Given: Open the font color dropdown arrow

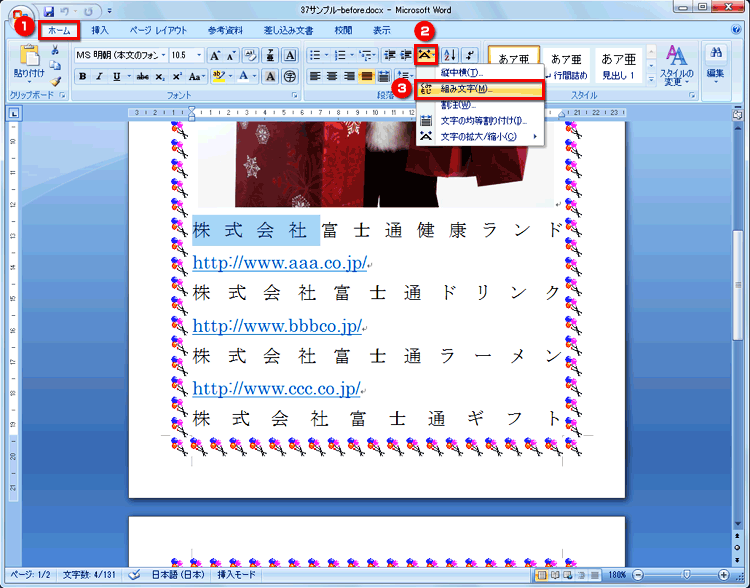Looking at the screenshot, I should [254, 77].
